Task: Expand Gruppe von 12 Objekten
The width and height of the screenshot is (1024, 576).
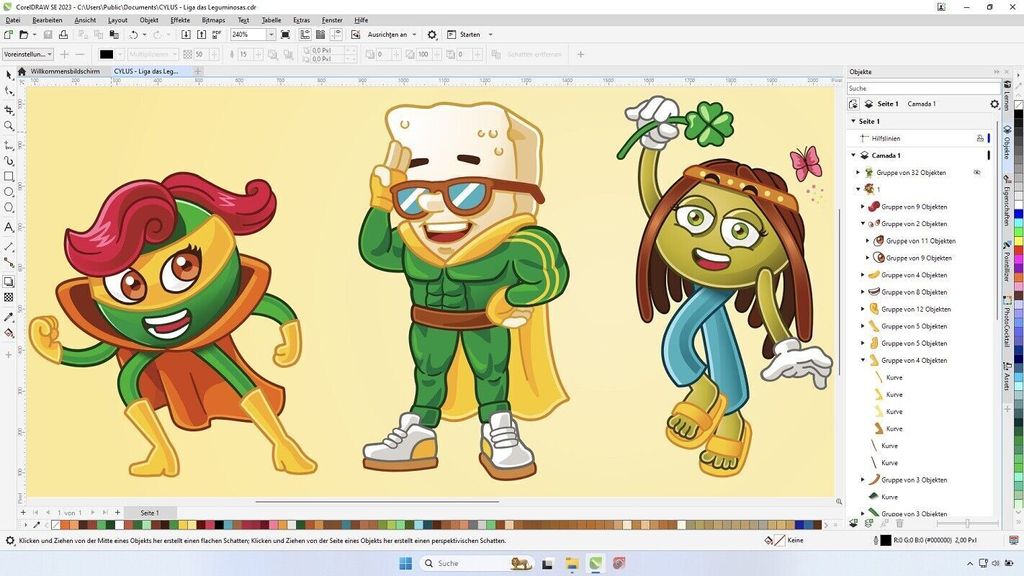Action: pos(863,310)
